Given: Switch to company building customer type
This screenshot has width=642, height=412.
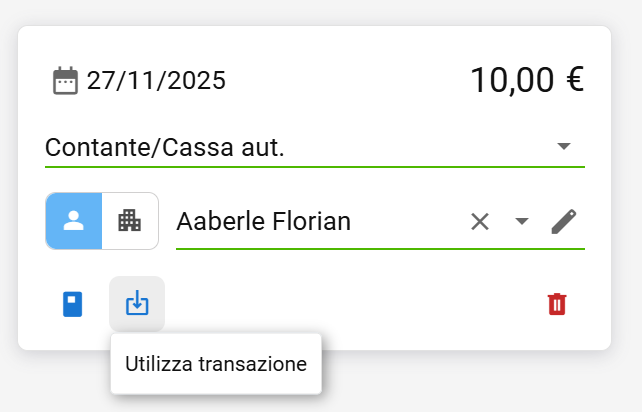Looking at the screenshot, I should pos(130,221).
